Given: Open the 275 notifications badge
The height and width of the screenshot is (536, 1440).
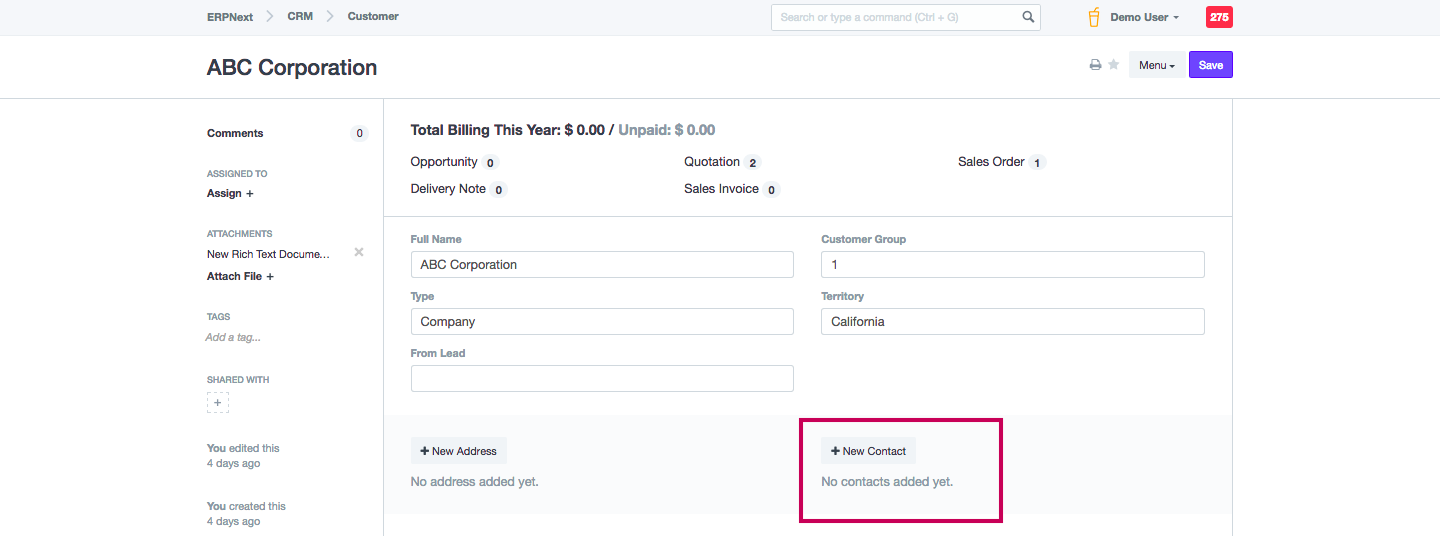Looking at the screenshot, I should (x=1219, y=17).
